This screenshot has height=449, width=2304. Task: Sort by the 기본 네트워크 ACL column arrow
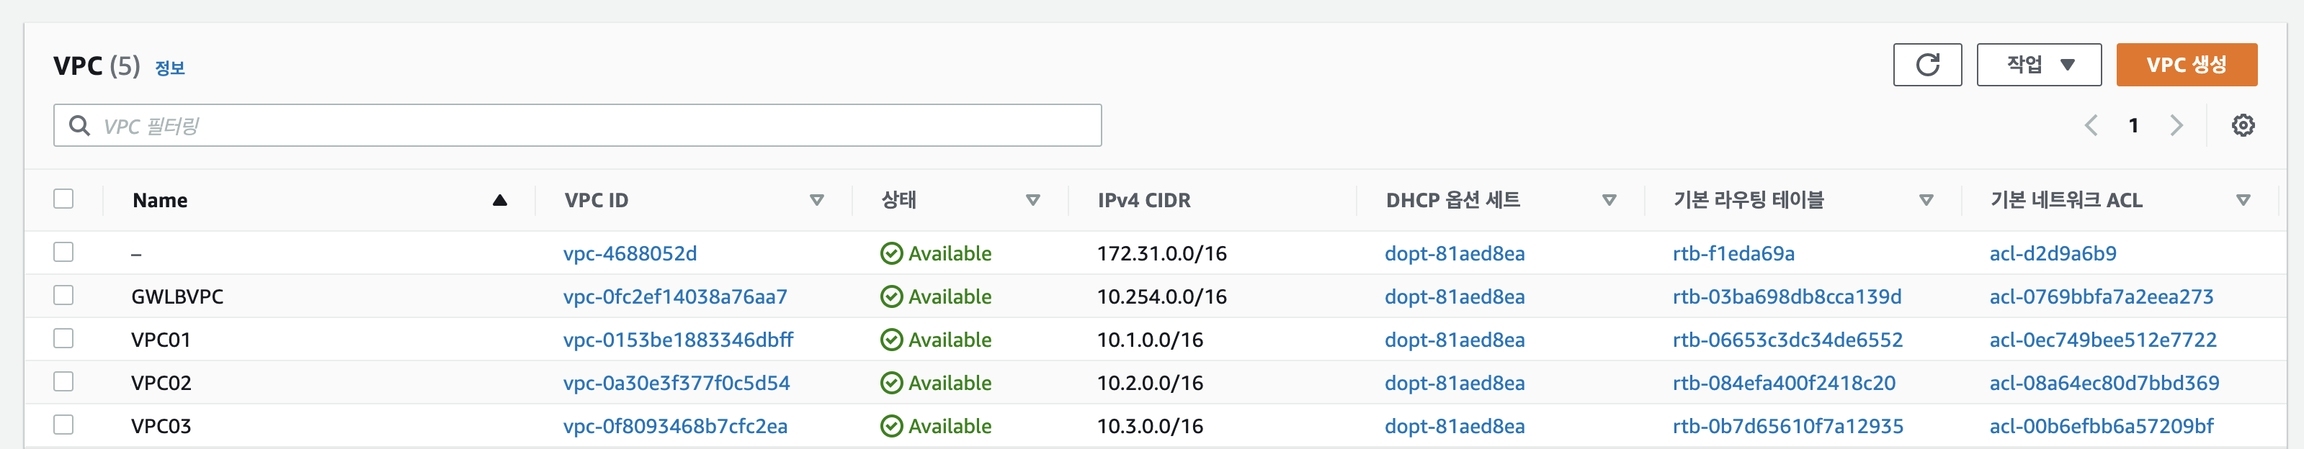pyautogui.click(x=2243, y=200)
